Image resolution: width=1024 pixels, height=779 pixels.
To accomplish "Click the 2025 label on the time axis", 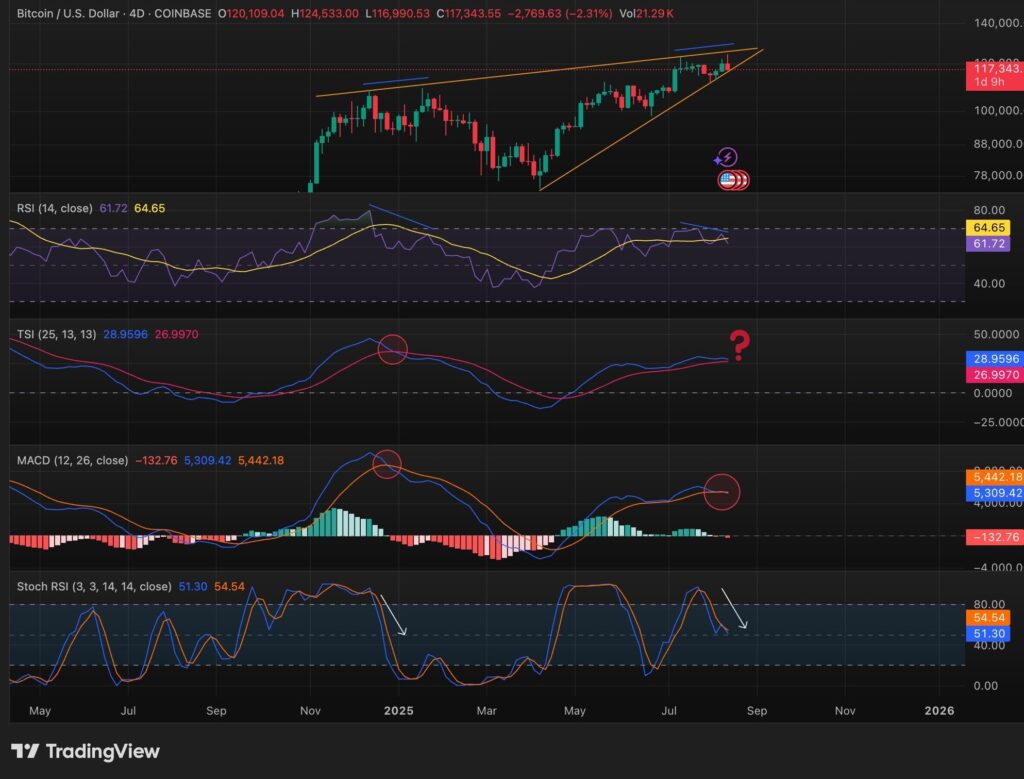I will (398, 710).
